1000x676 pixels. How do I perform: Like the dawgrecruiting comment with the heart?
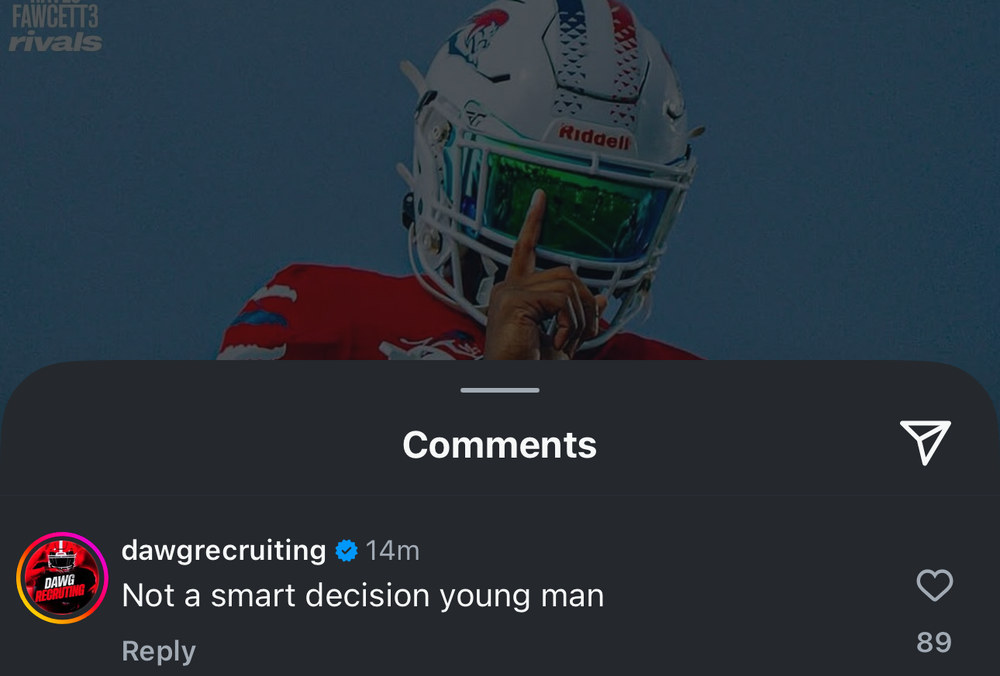(934, 586)
